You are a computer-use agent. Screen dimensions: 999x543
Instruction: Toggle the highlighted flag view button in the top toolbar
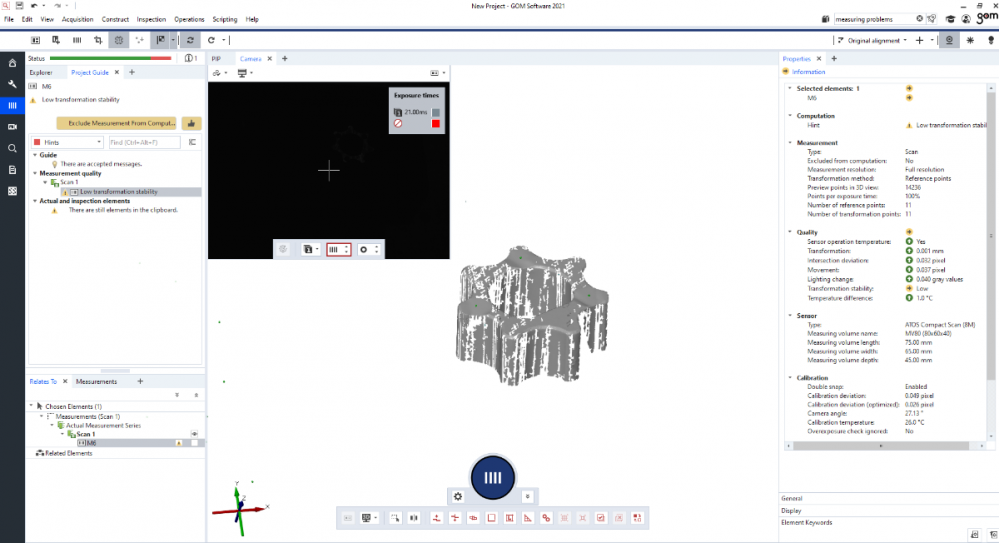(160, 40)
